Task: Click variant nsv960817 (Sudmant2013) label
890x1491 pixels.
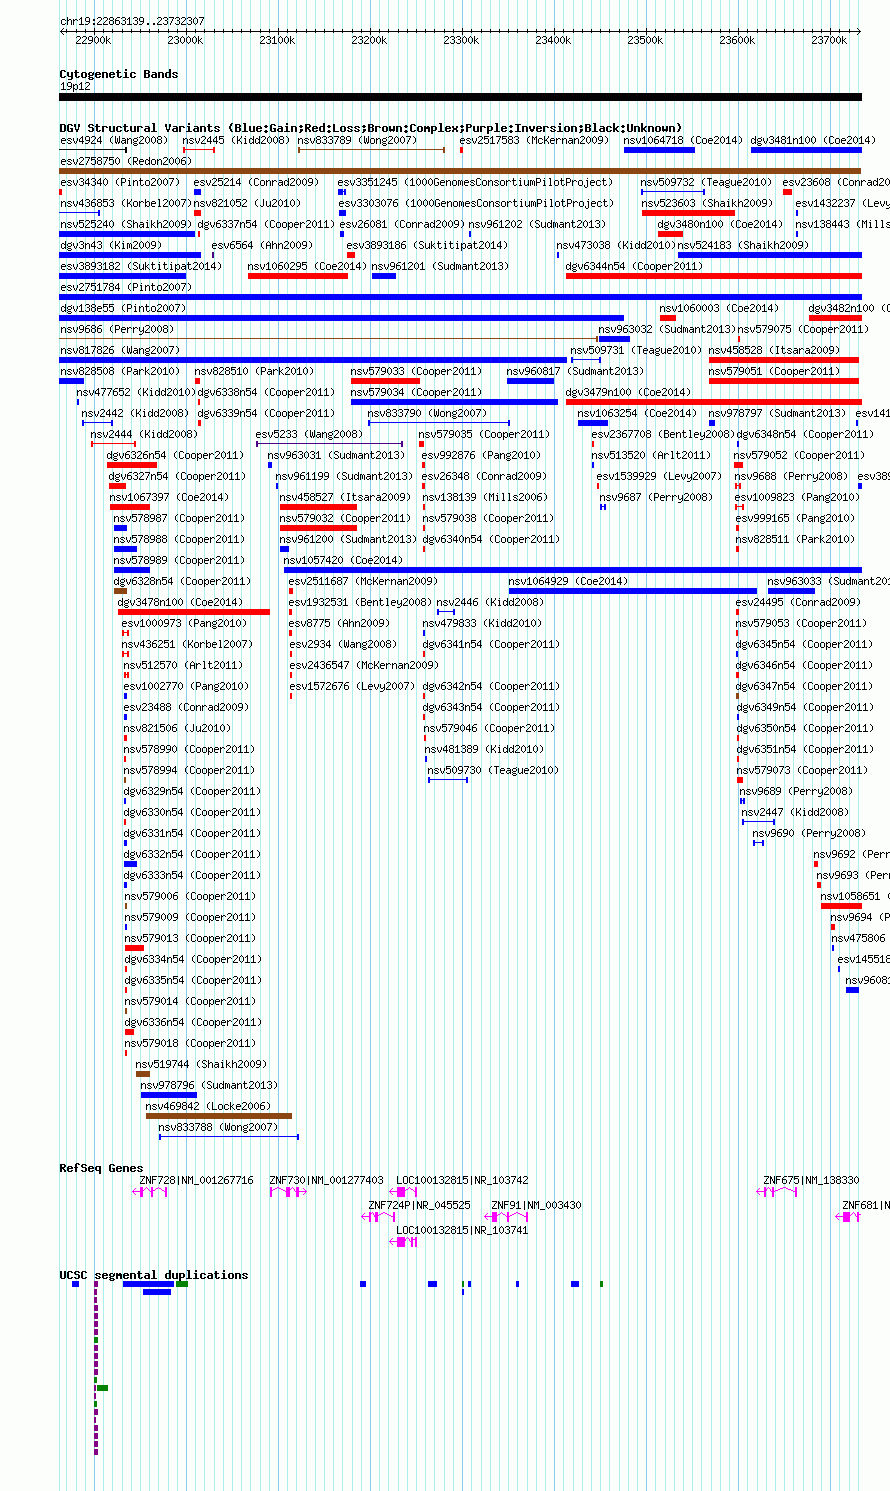Action: click(x=575, y=371)
